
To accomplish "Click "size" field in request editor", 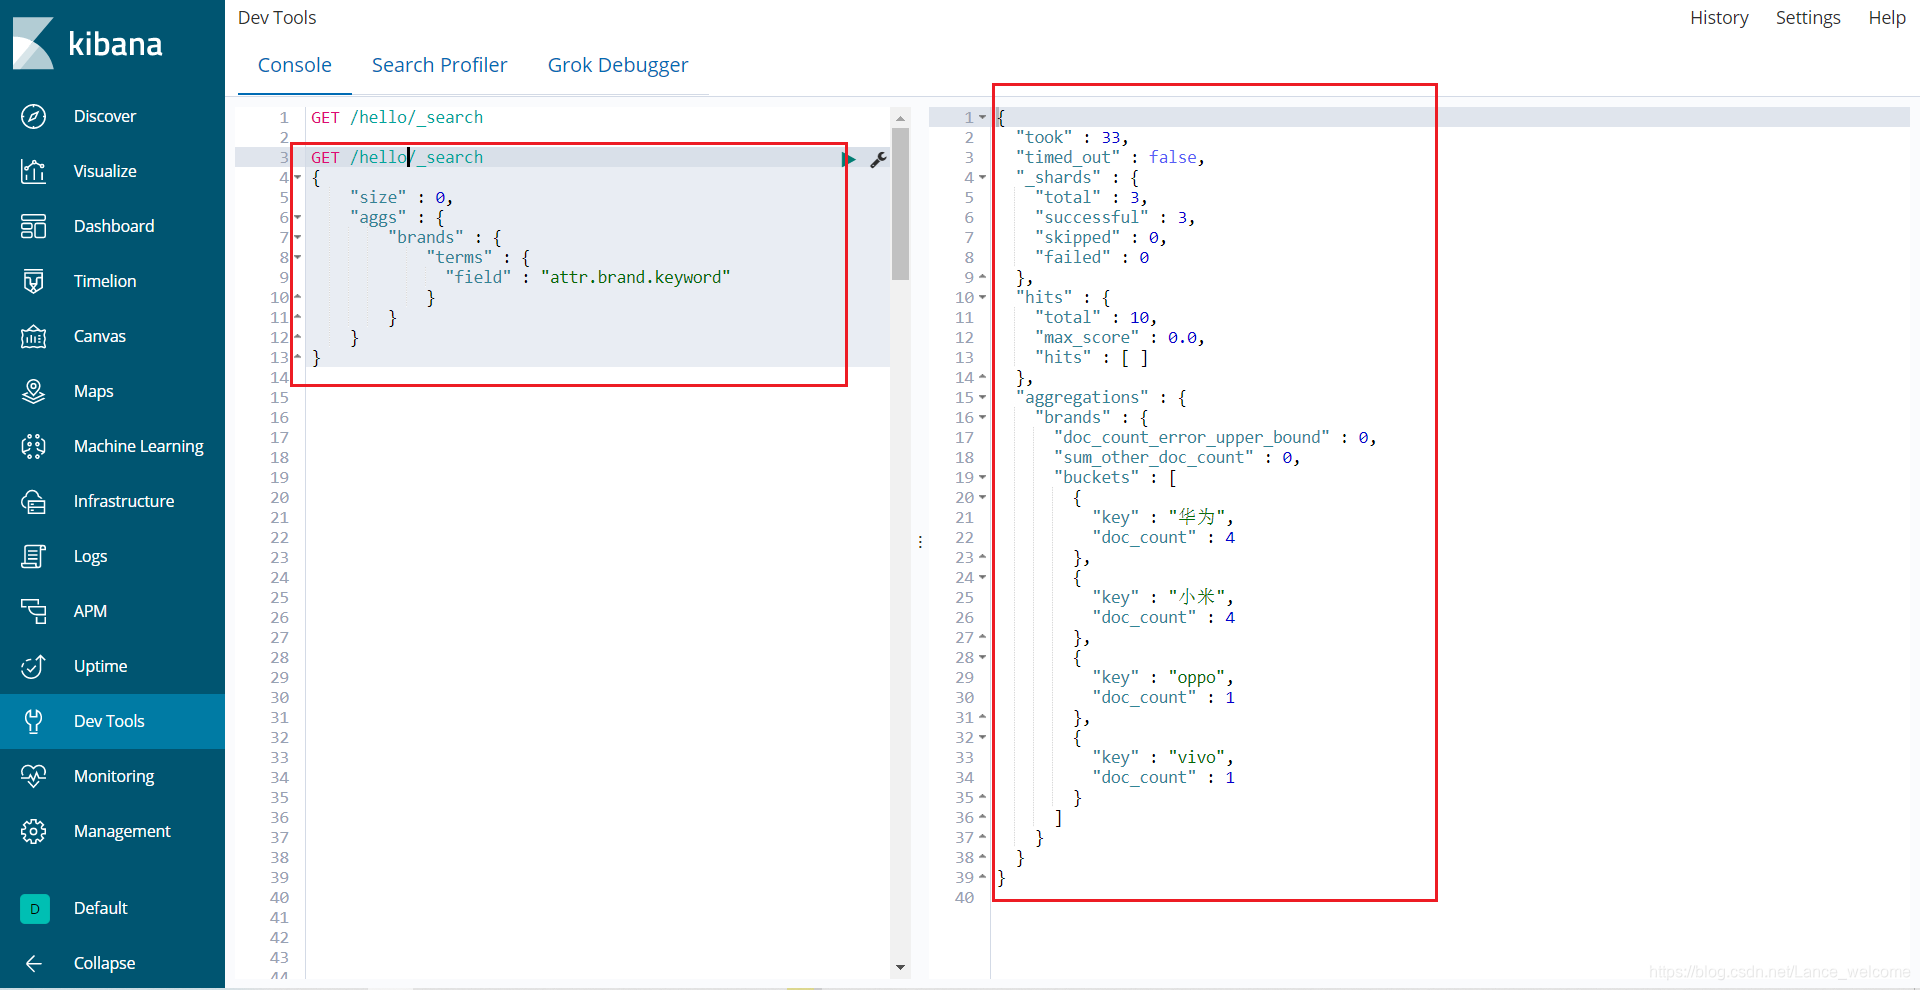I will [x=378, y=197].
